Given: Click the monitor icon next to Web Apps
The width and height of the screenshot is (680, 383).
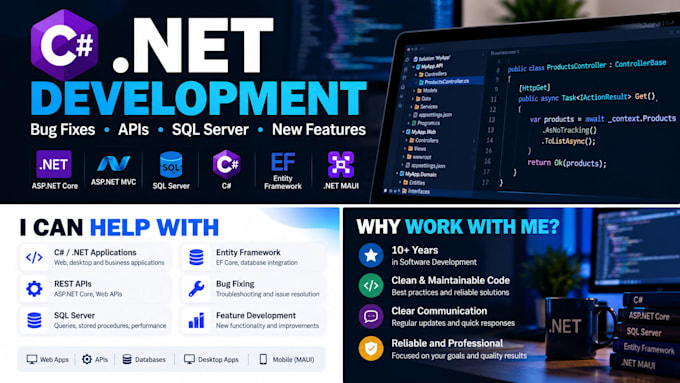Looking at the screenshot, I should 32,359.
